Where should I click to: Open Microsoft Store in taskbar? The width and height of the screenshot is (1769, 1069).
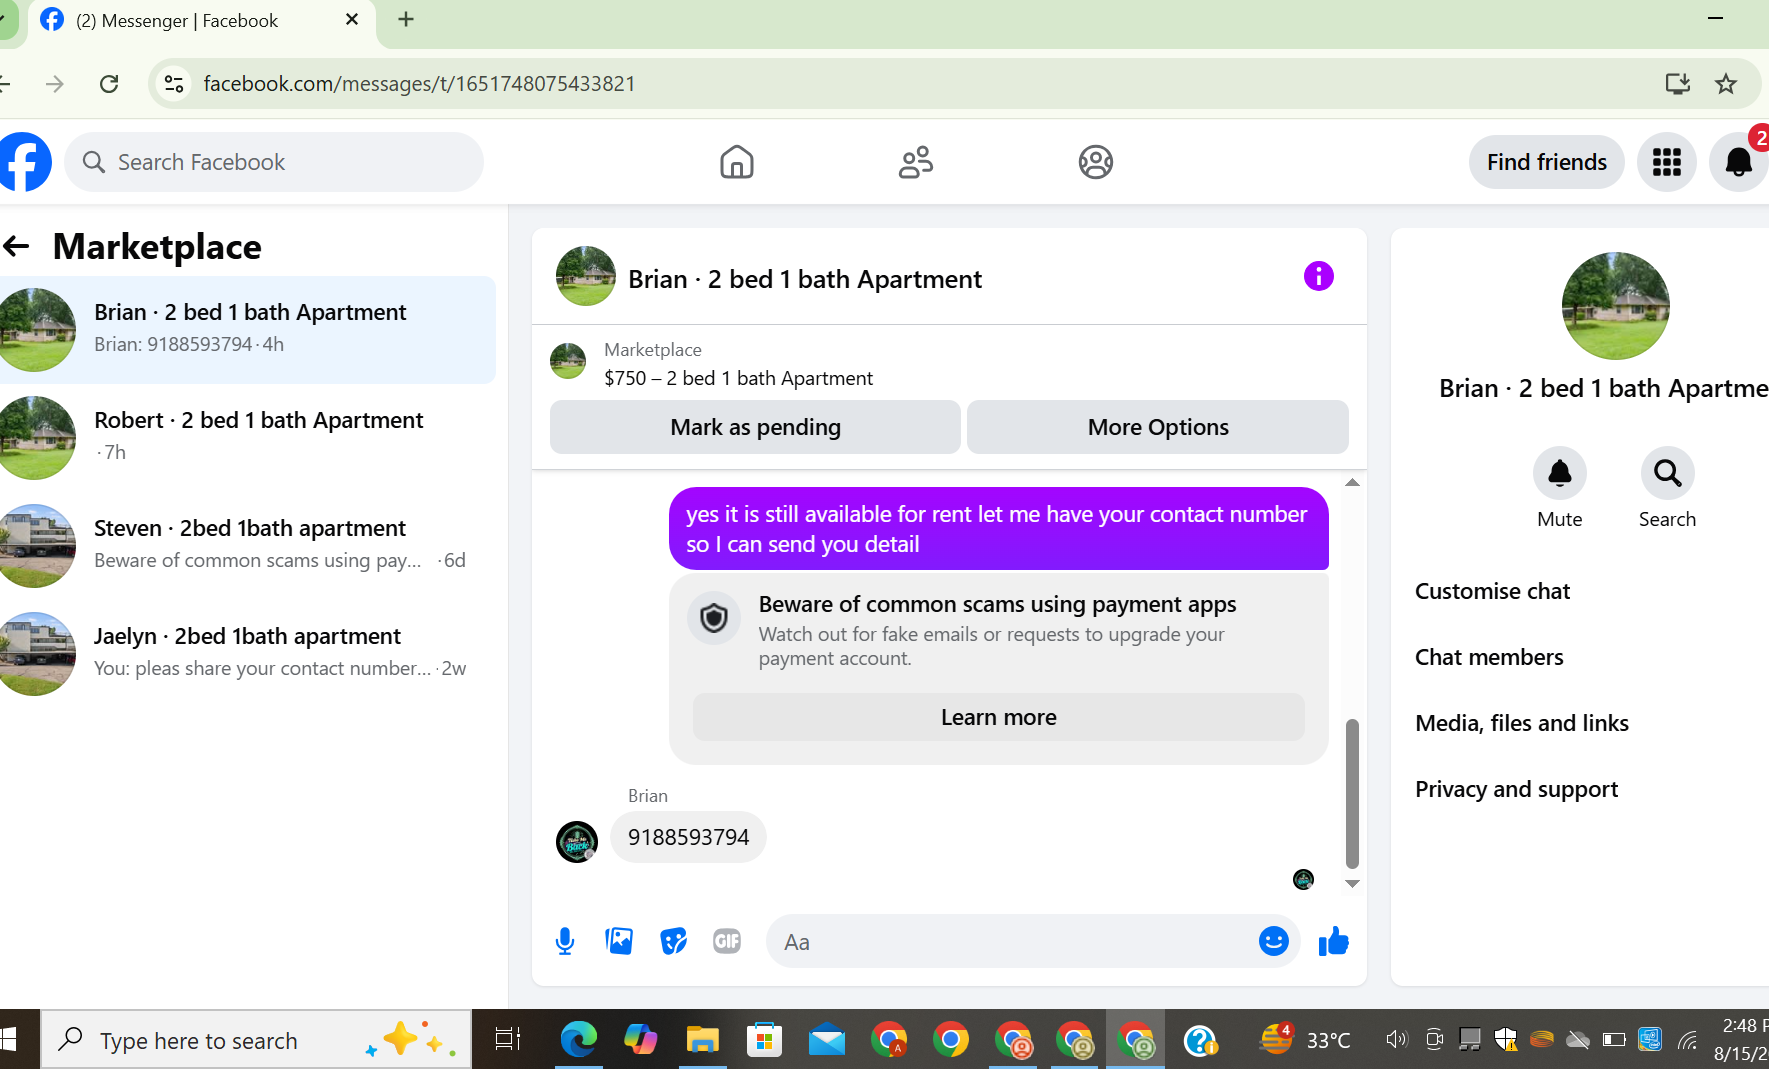coord(764,1041)
